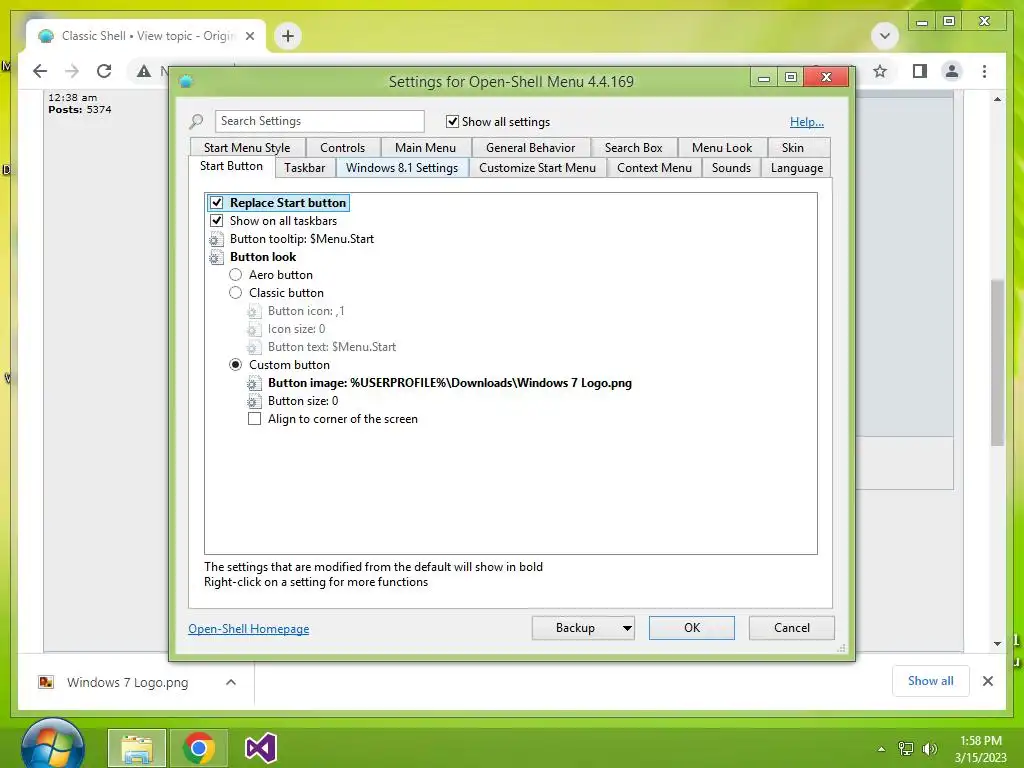Open Chrome tab search chevron
The width and height of the screenshot is (1024, 768).
(x=885, y=36)
